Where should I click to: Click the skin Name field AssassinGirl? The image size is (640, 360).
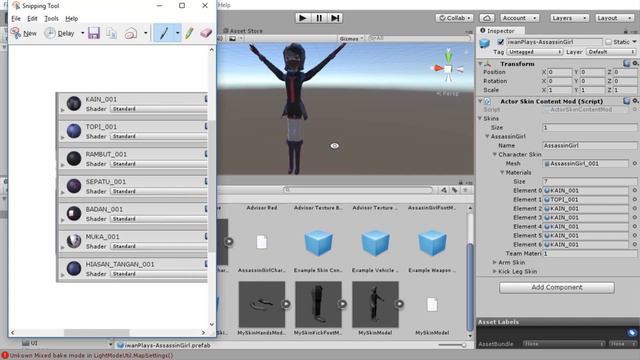(589, 145)
